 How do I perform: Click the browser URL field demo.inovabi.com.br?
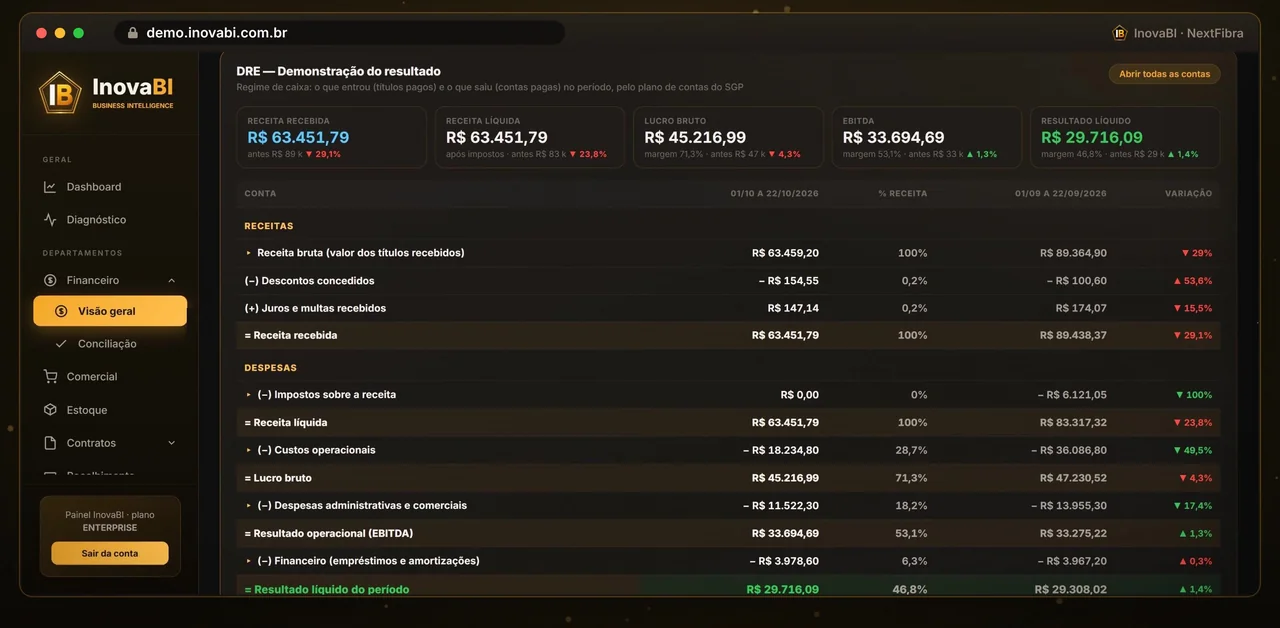pyautogui.click(x=340, y=33)
